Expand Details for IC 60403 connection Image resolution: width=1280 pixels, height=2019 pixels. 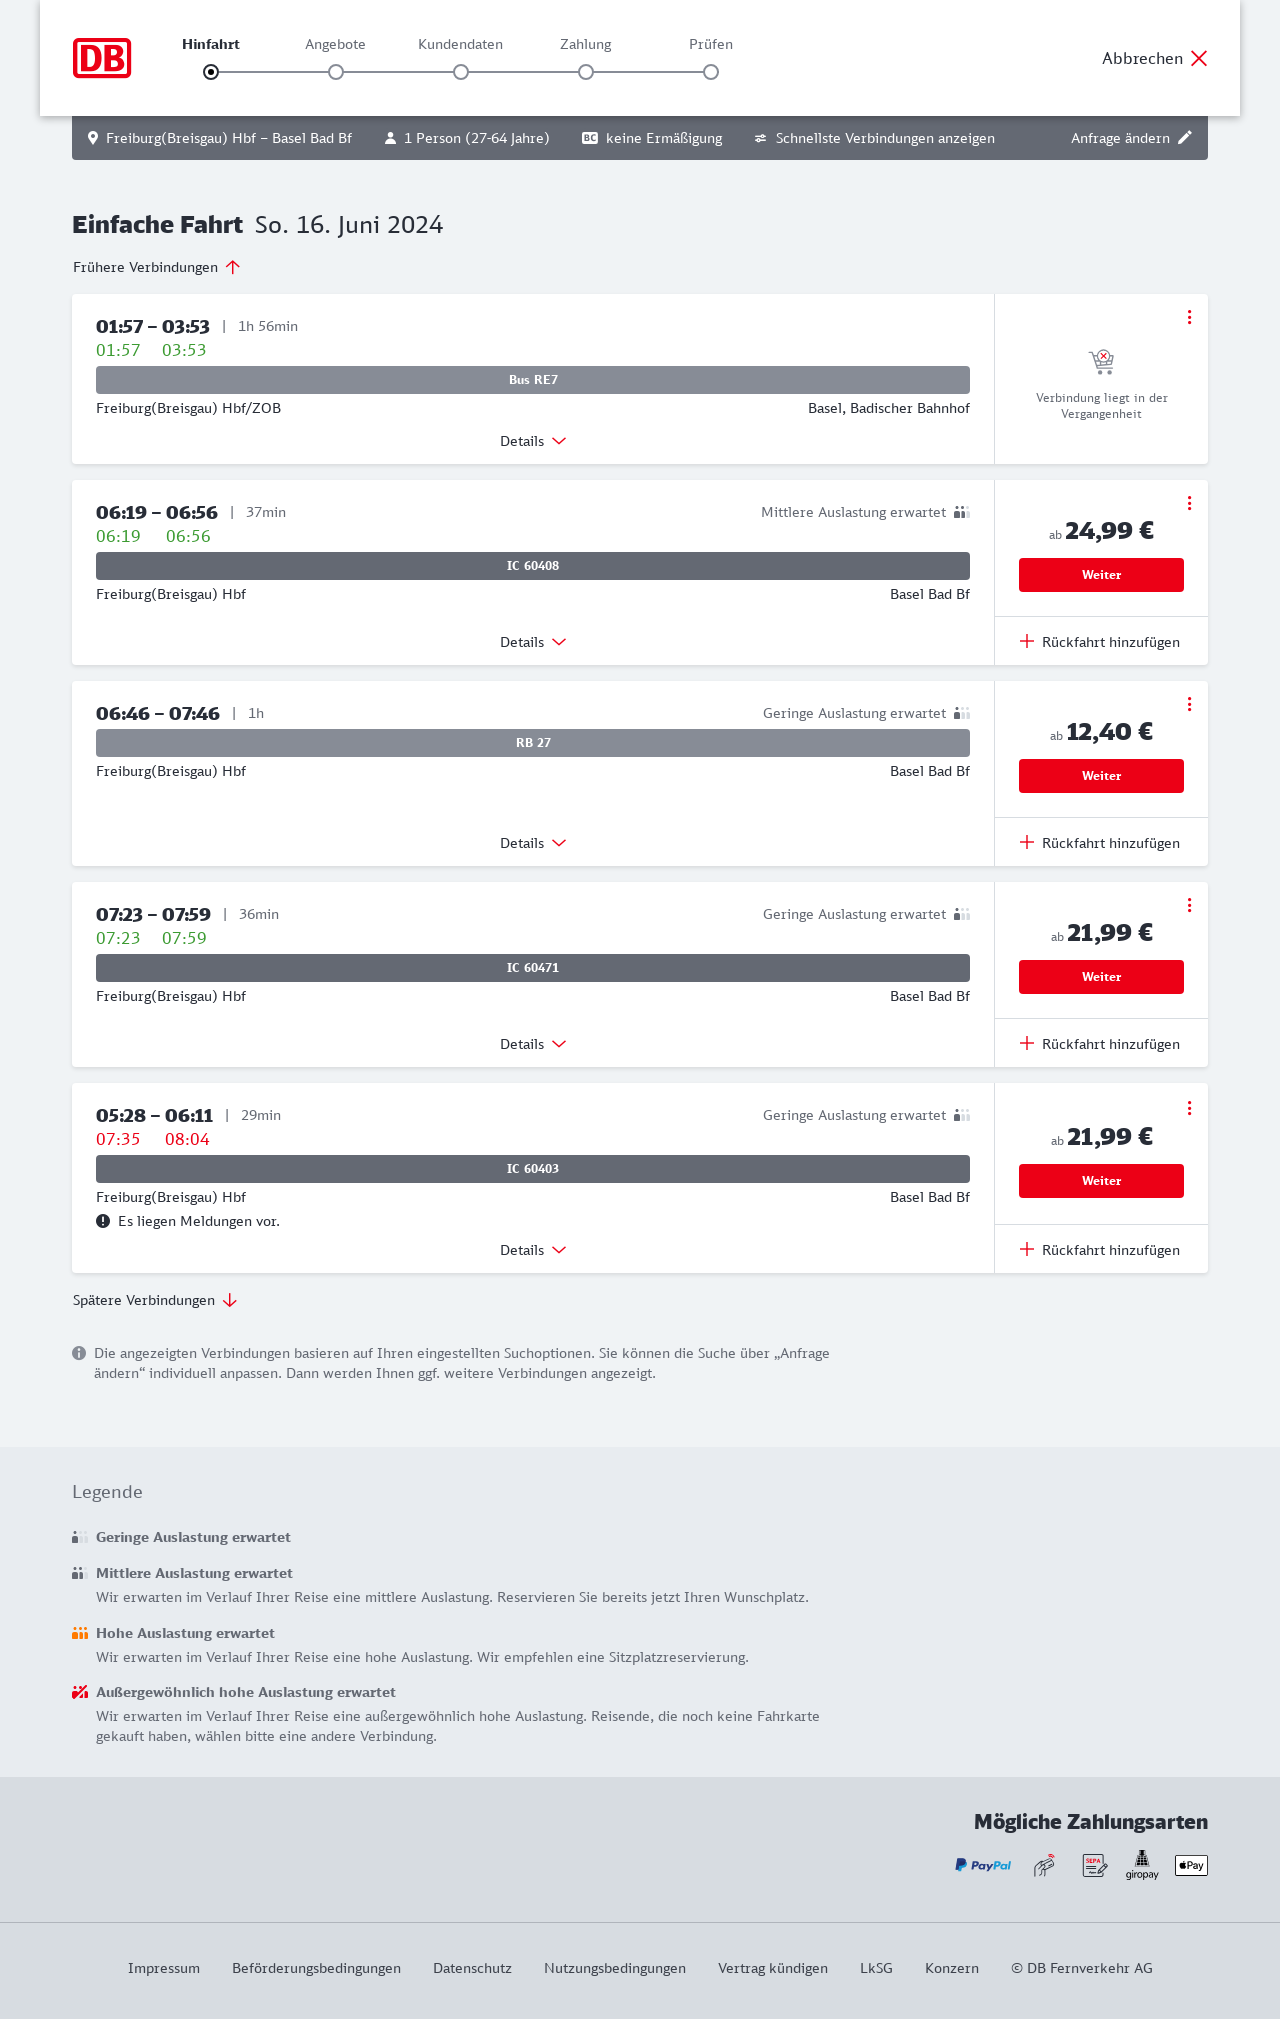(533, 1250)
